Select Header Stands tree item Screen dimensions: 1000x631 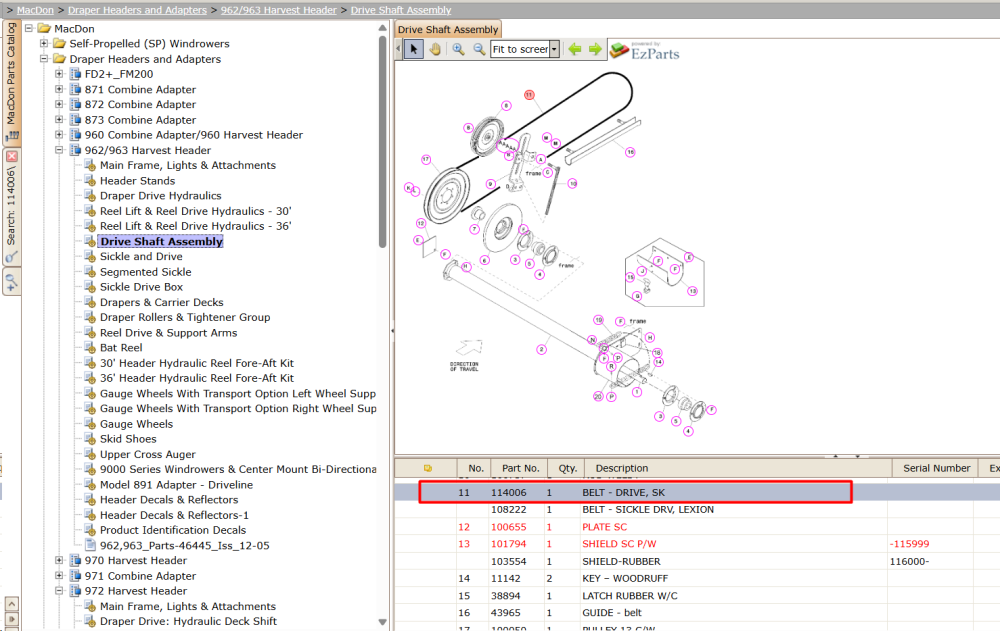[x=137, y=181]
